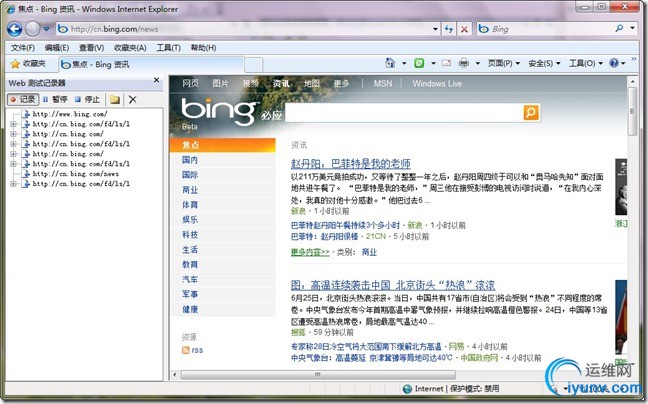This screenshot has height=404, width=648.
Task: Open the Home icon dropdown arrow
Action: pyautogui.click(x=404, y=63)
